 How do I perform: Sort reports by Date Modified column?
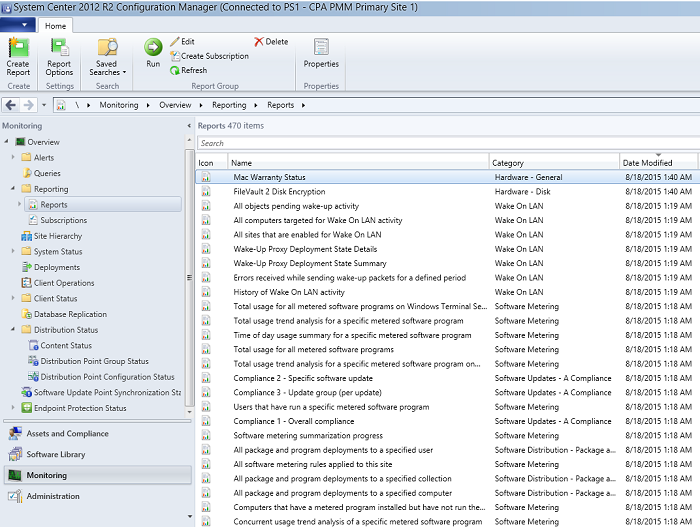coord(658,163)
